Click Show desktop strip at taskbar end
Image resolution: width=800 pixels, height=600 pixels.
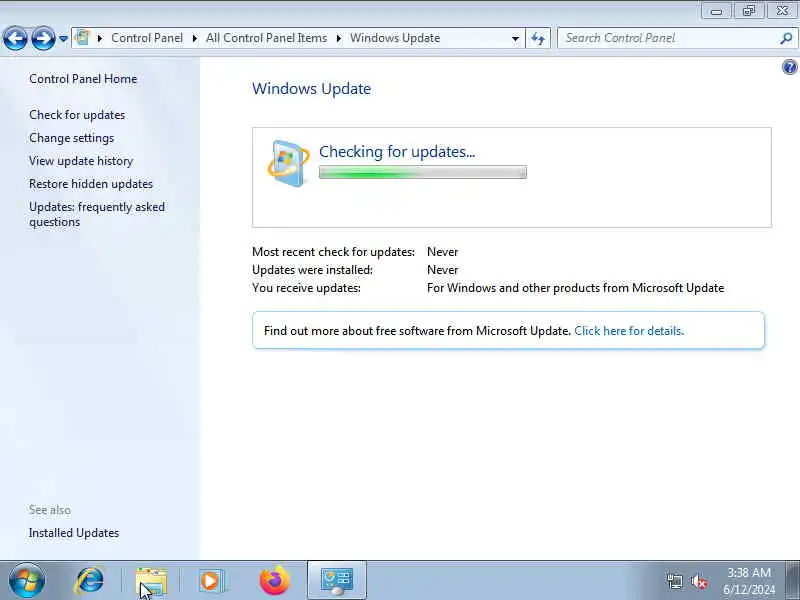coord(793,581)
